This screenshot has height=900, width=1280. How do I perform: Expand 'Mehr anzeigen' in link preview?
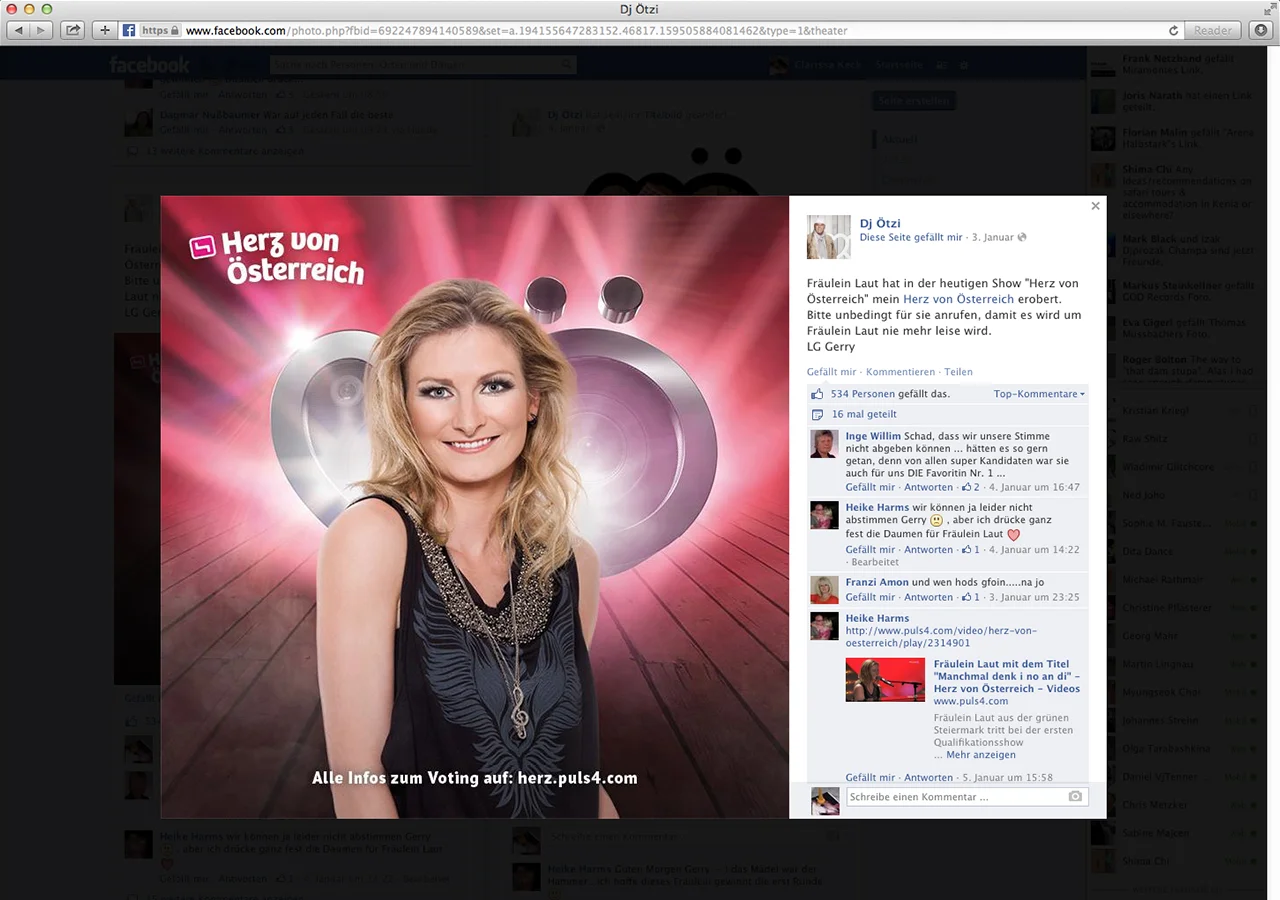(x=981, y=755)
